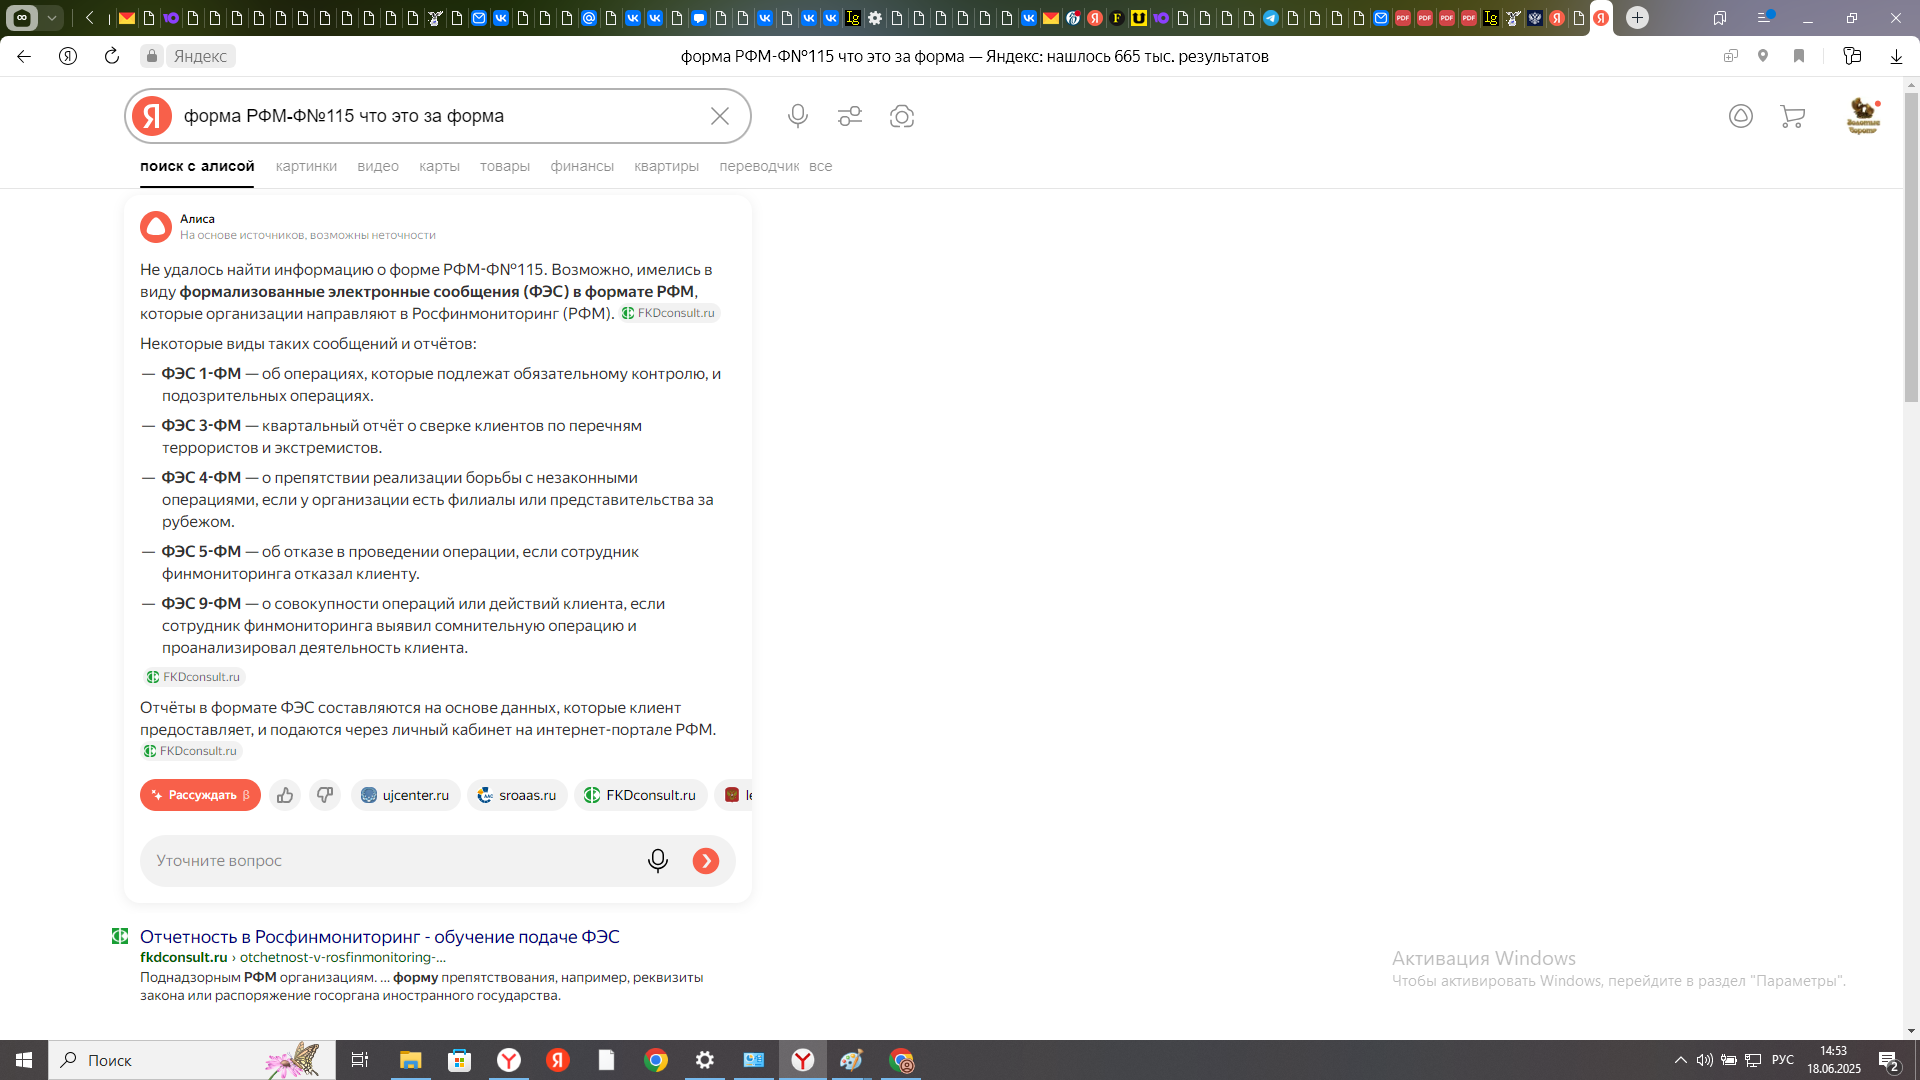Open the FKDconsult.ru source chip below the answer
Screen dimensions: 1920x1080
640,795
